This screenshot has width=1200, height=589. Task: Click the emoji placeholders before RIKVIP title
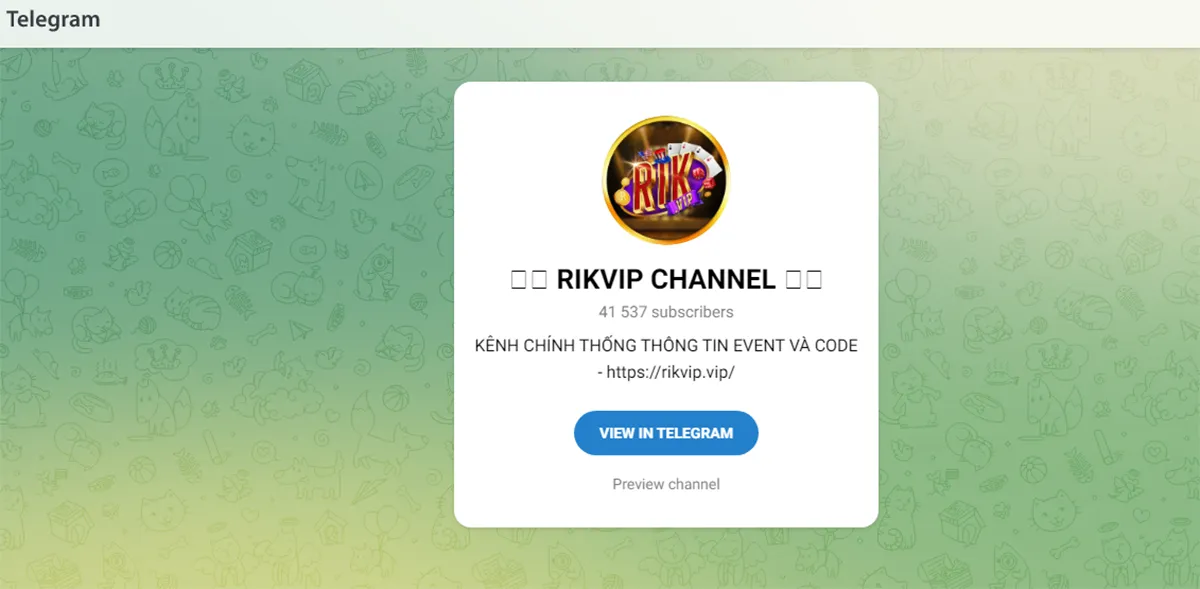click(x=528, y=280)
